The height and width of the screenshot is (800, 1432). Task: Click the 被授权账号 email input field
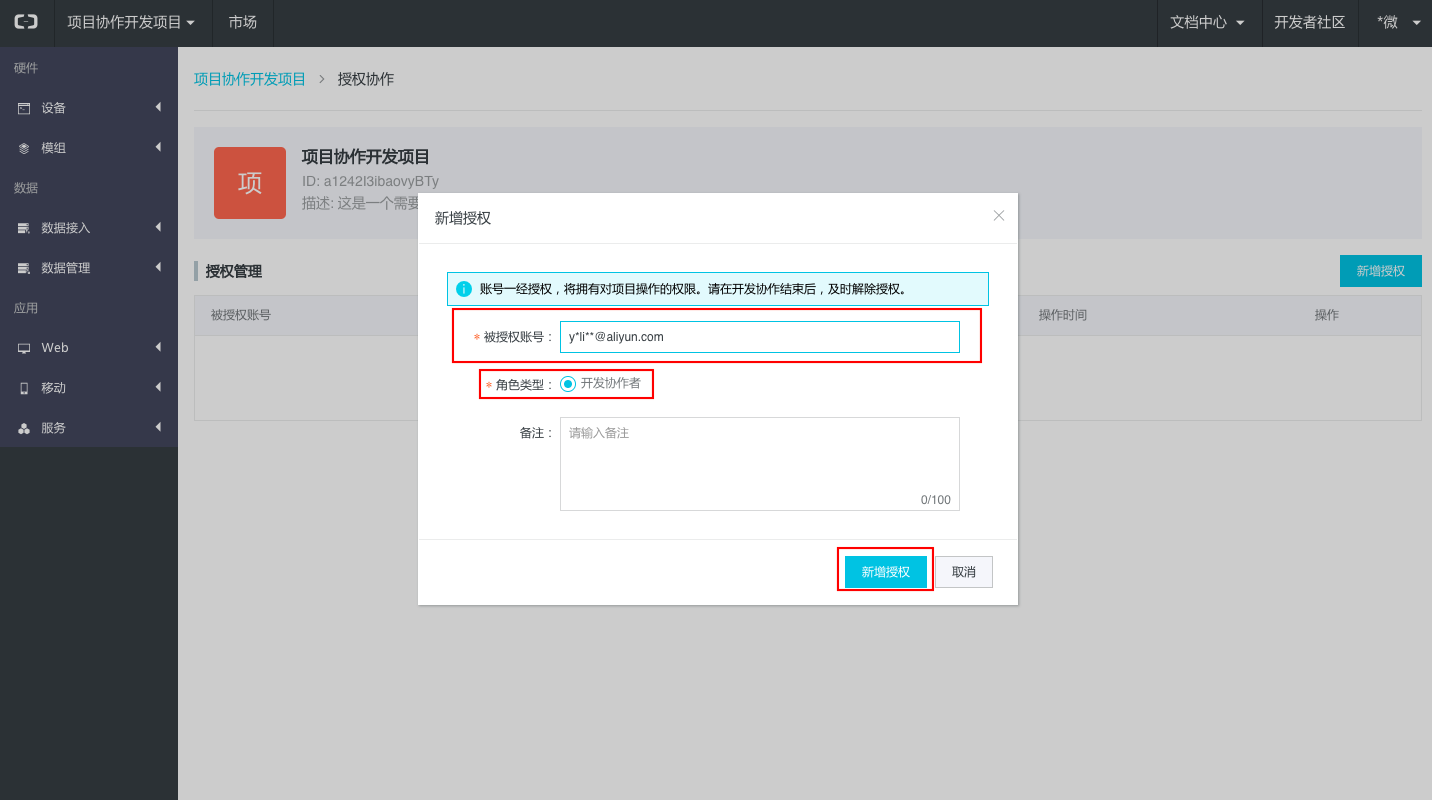[x=759, y=337]
